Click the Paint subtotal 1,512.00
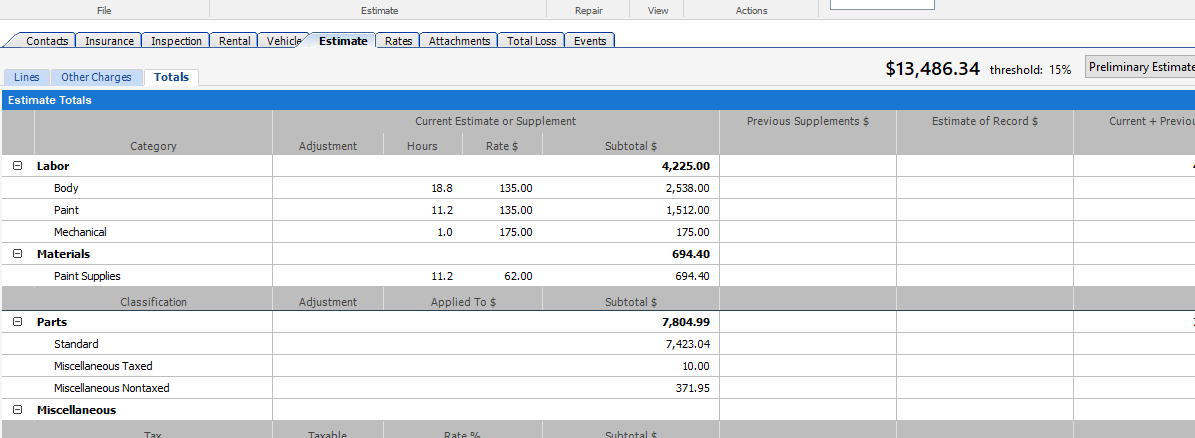The width and height of the screenshot is (1195, 438). click(x=687, y=210)
